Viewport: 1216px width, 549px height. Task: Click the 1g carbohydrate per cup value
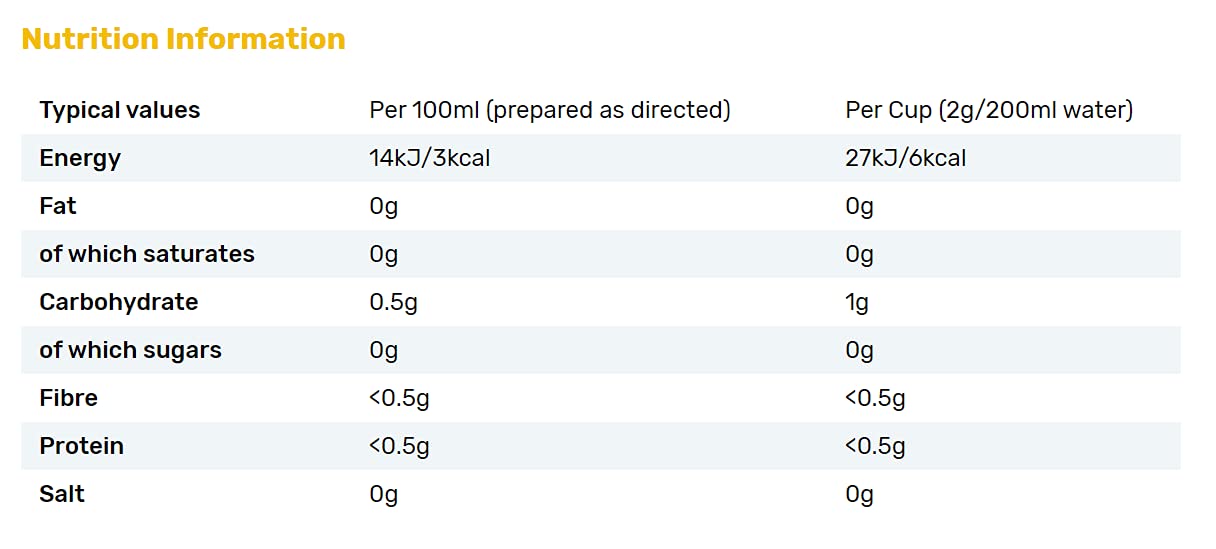[x=857, y=302]
